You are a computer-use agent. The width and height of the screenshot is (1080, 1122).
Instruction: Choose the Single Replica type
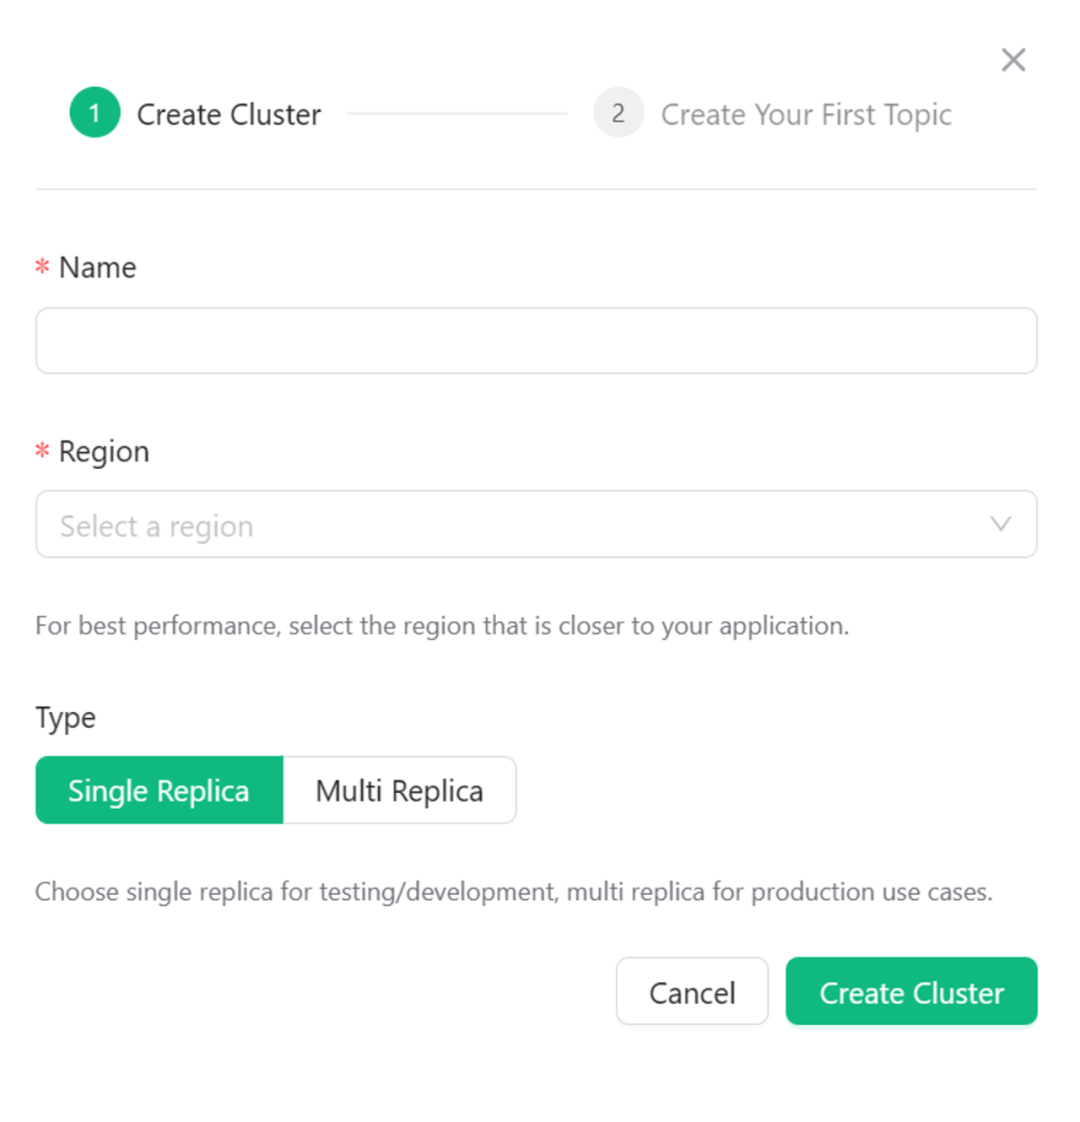pyautogui.click(x=159, y=791)
